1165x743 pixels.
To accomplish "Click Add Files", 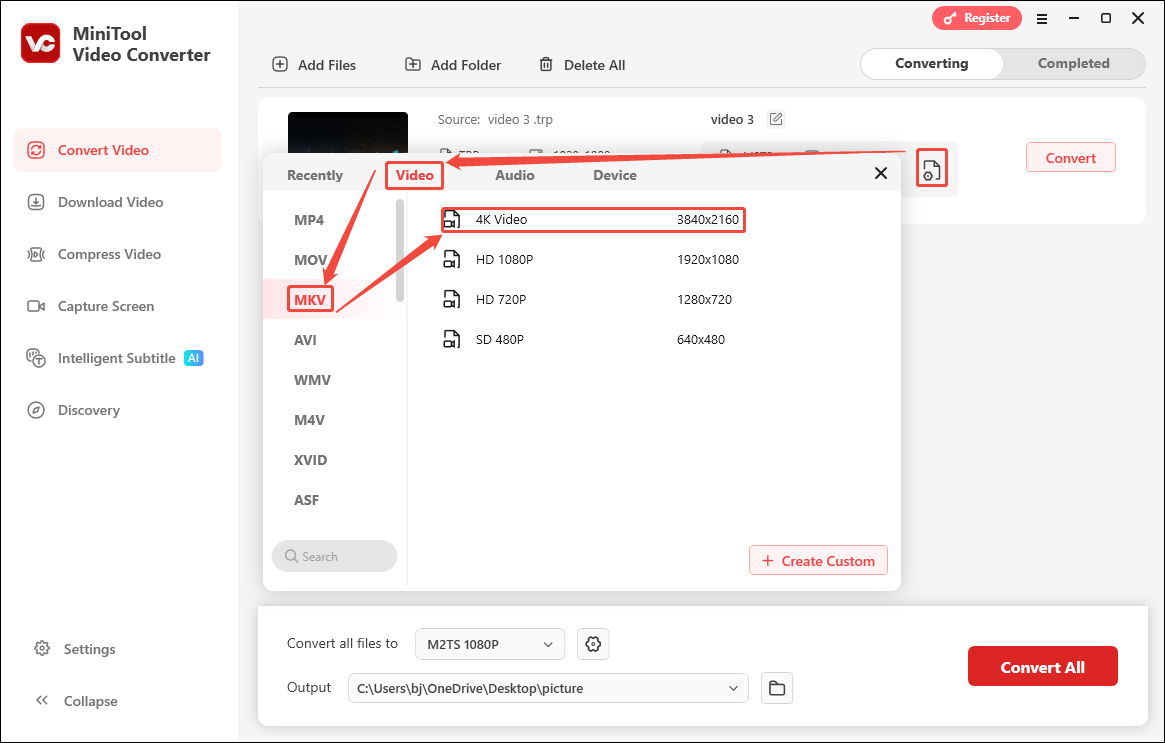I will (314, 65).
